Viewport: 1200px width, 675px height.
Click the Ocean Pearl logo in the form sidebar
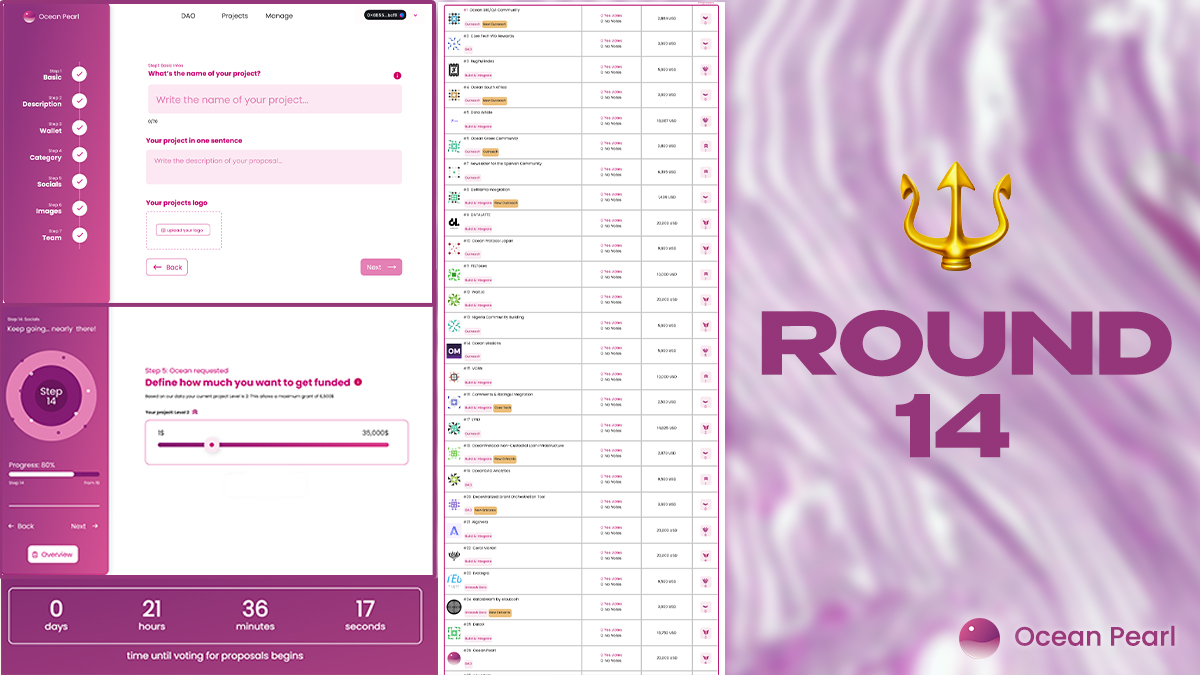click(x=52, y=16)
